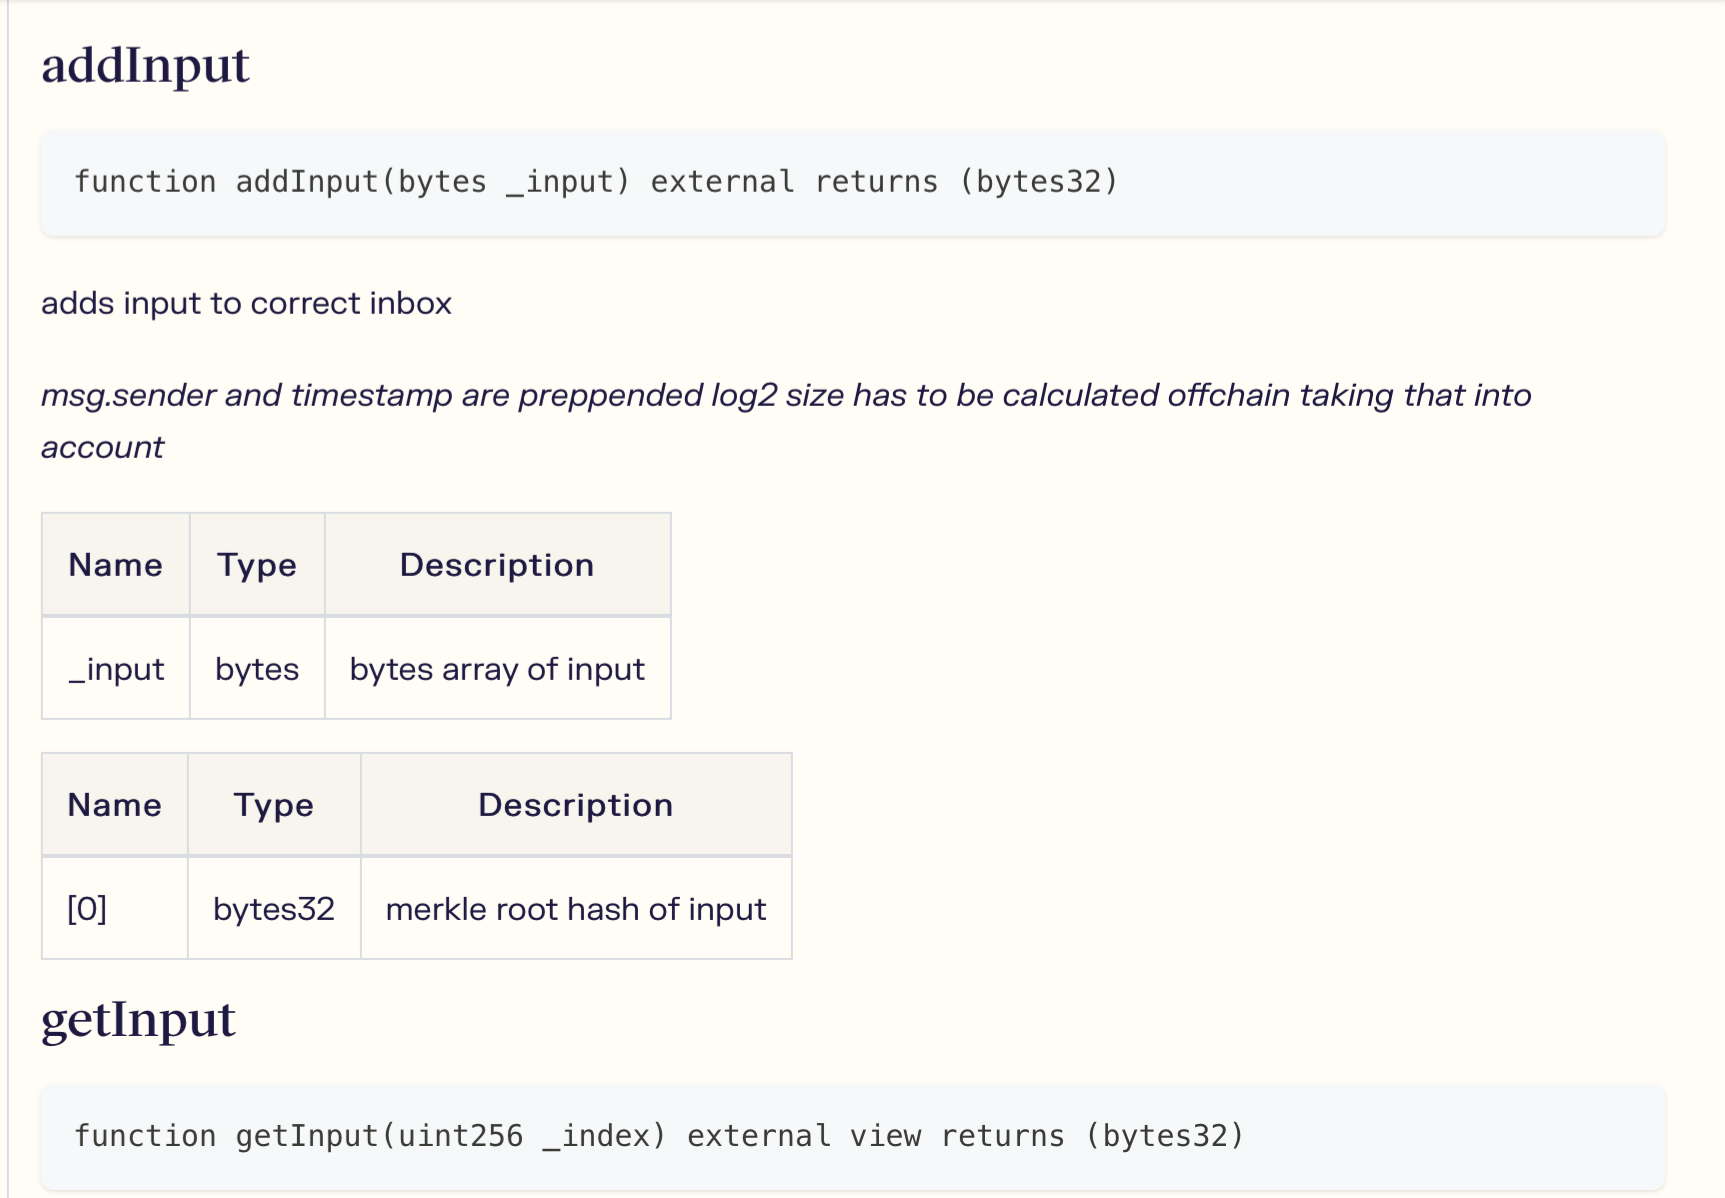The image size is (1725, 1198).
Task: Click the text 'adds input to correct inbox'
Action: 246,303
